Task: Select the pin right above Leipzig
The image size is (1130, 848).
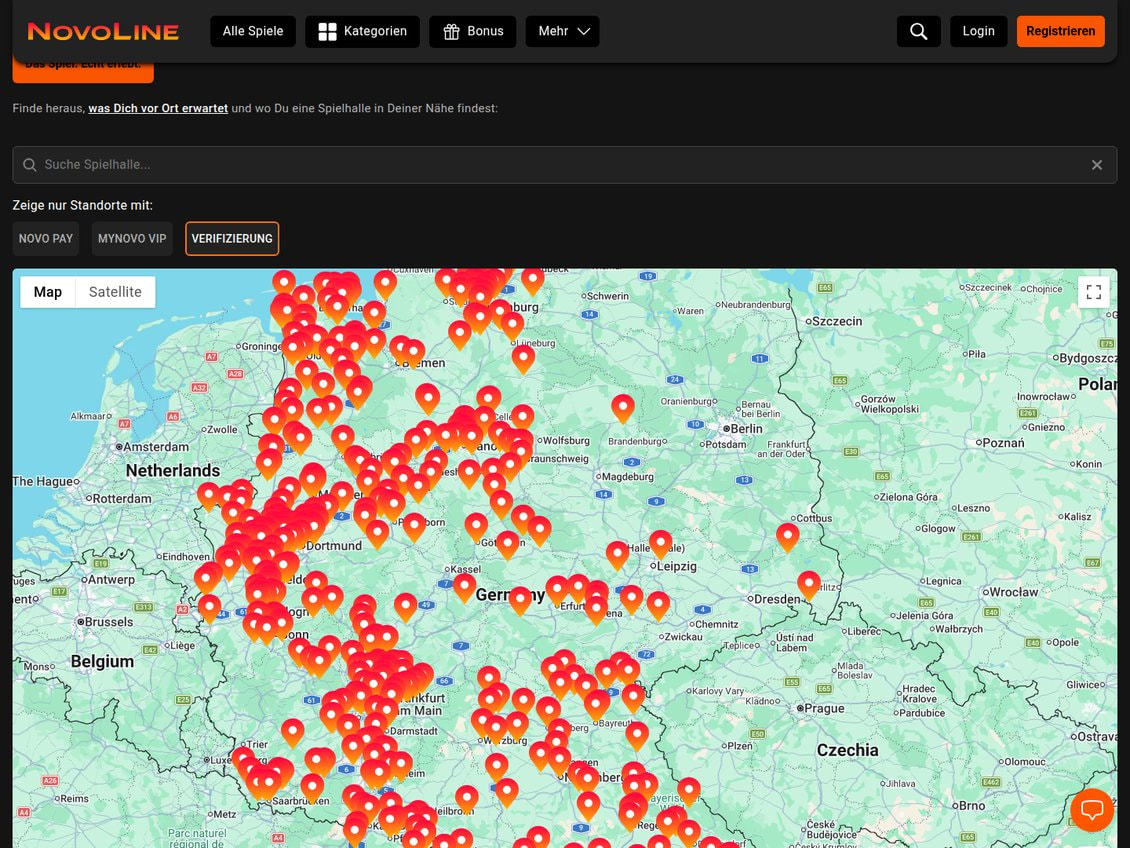Action: click(x=661, y=544)
